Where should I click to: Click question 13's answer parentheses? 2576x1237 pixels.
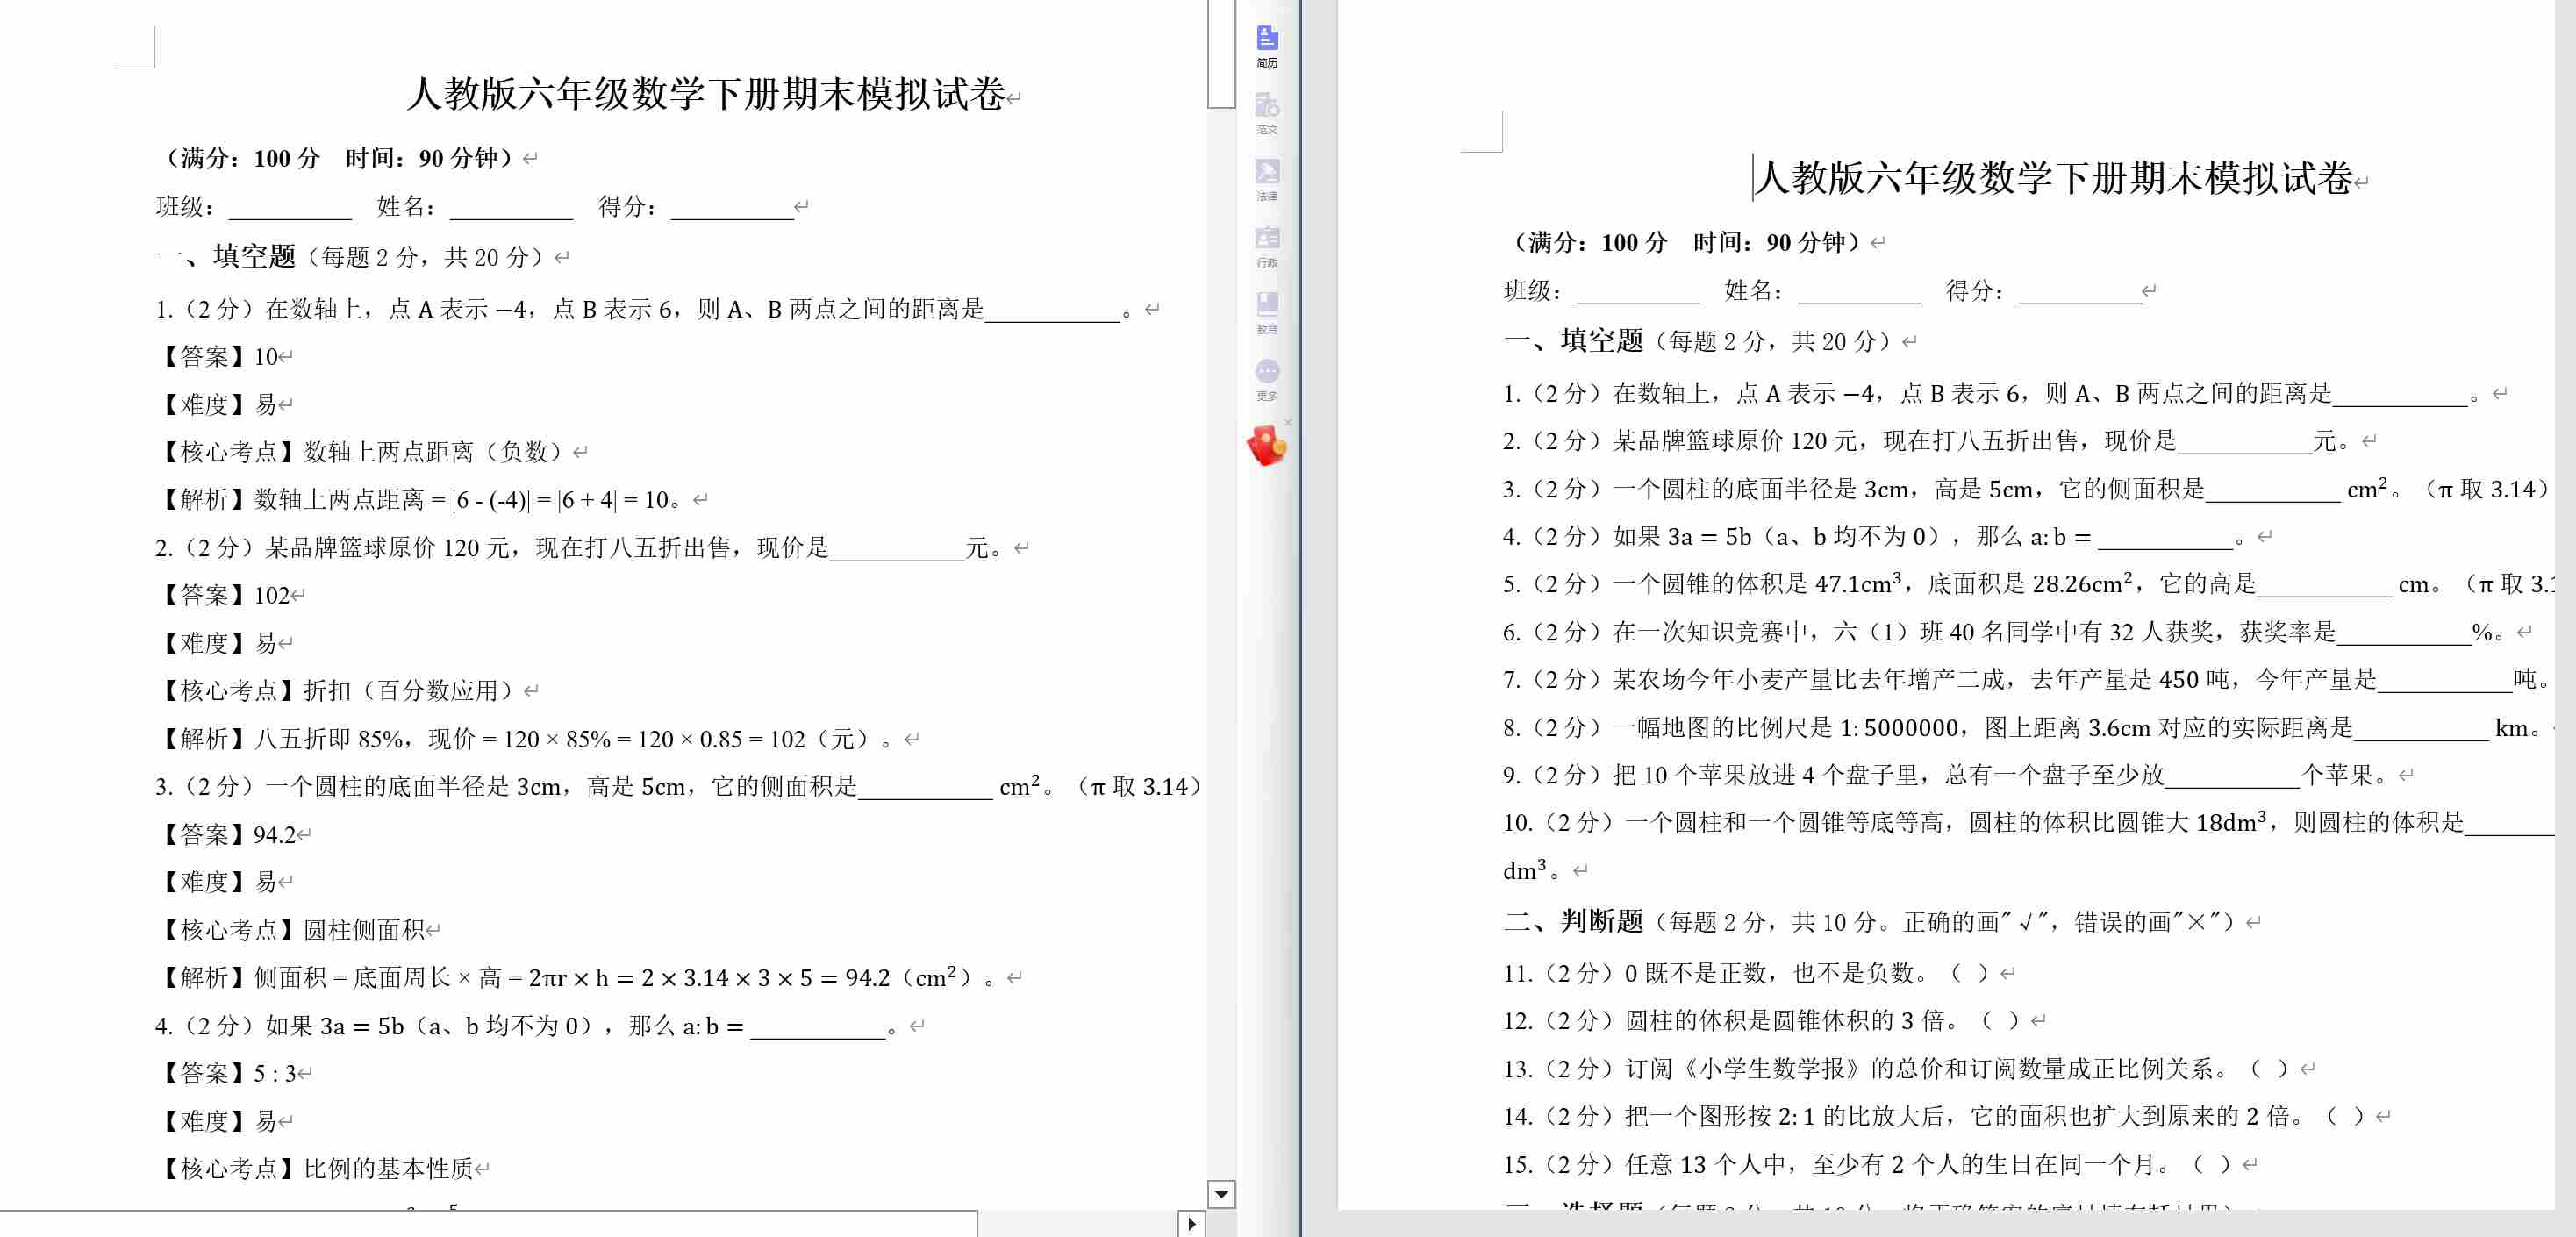(x=2269, y=1069)
